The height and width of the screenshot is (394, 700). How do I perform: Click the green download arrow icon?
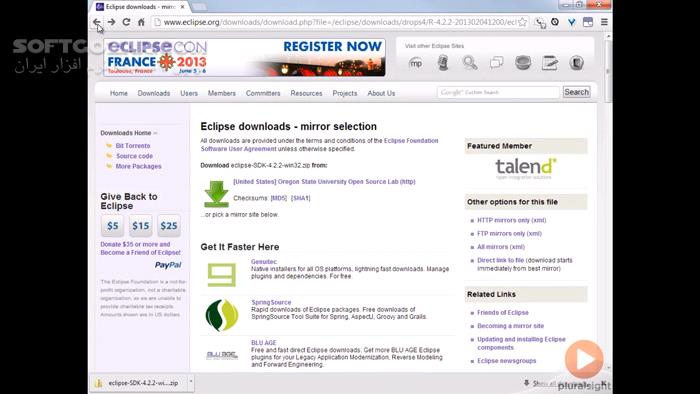click(216, 194)
